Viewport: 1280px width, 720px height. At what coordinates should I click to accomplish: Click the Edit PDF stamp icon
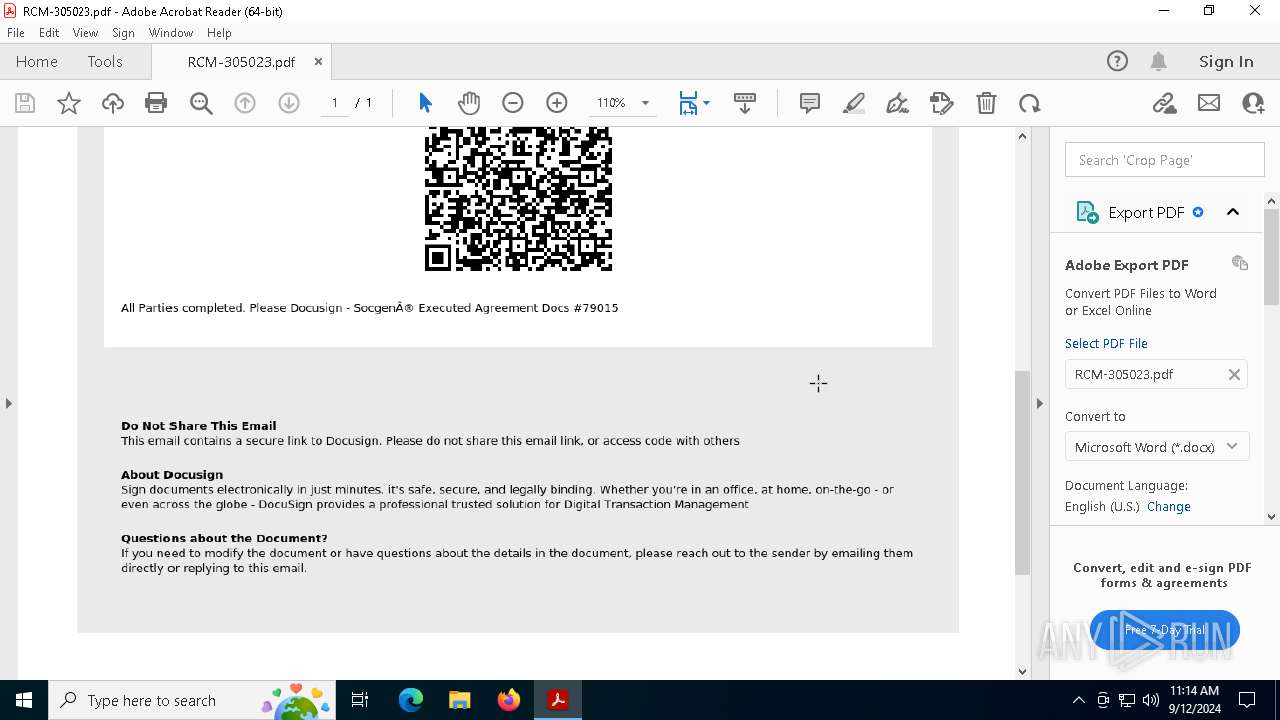(x=942, y=103)
